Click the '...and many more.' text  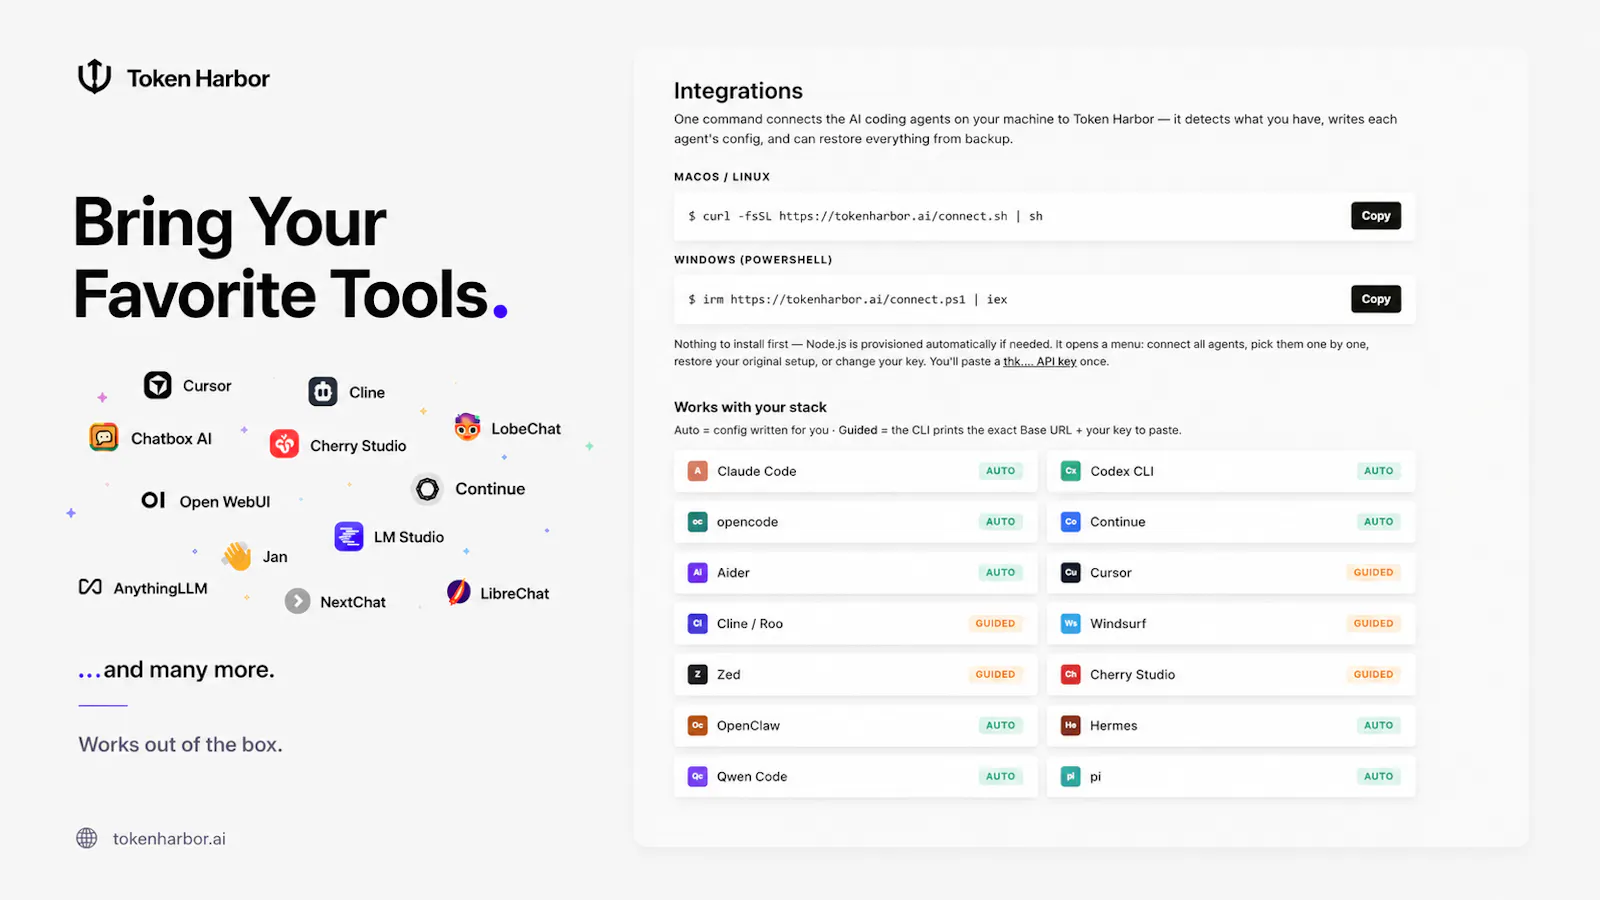pyautogui.click(x=176, y=669)
